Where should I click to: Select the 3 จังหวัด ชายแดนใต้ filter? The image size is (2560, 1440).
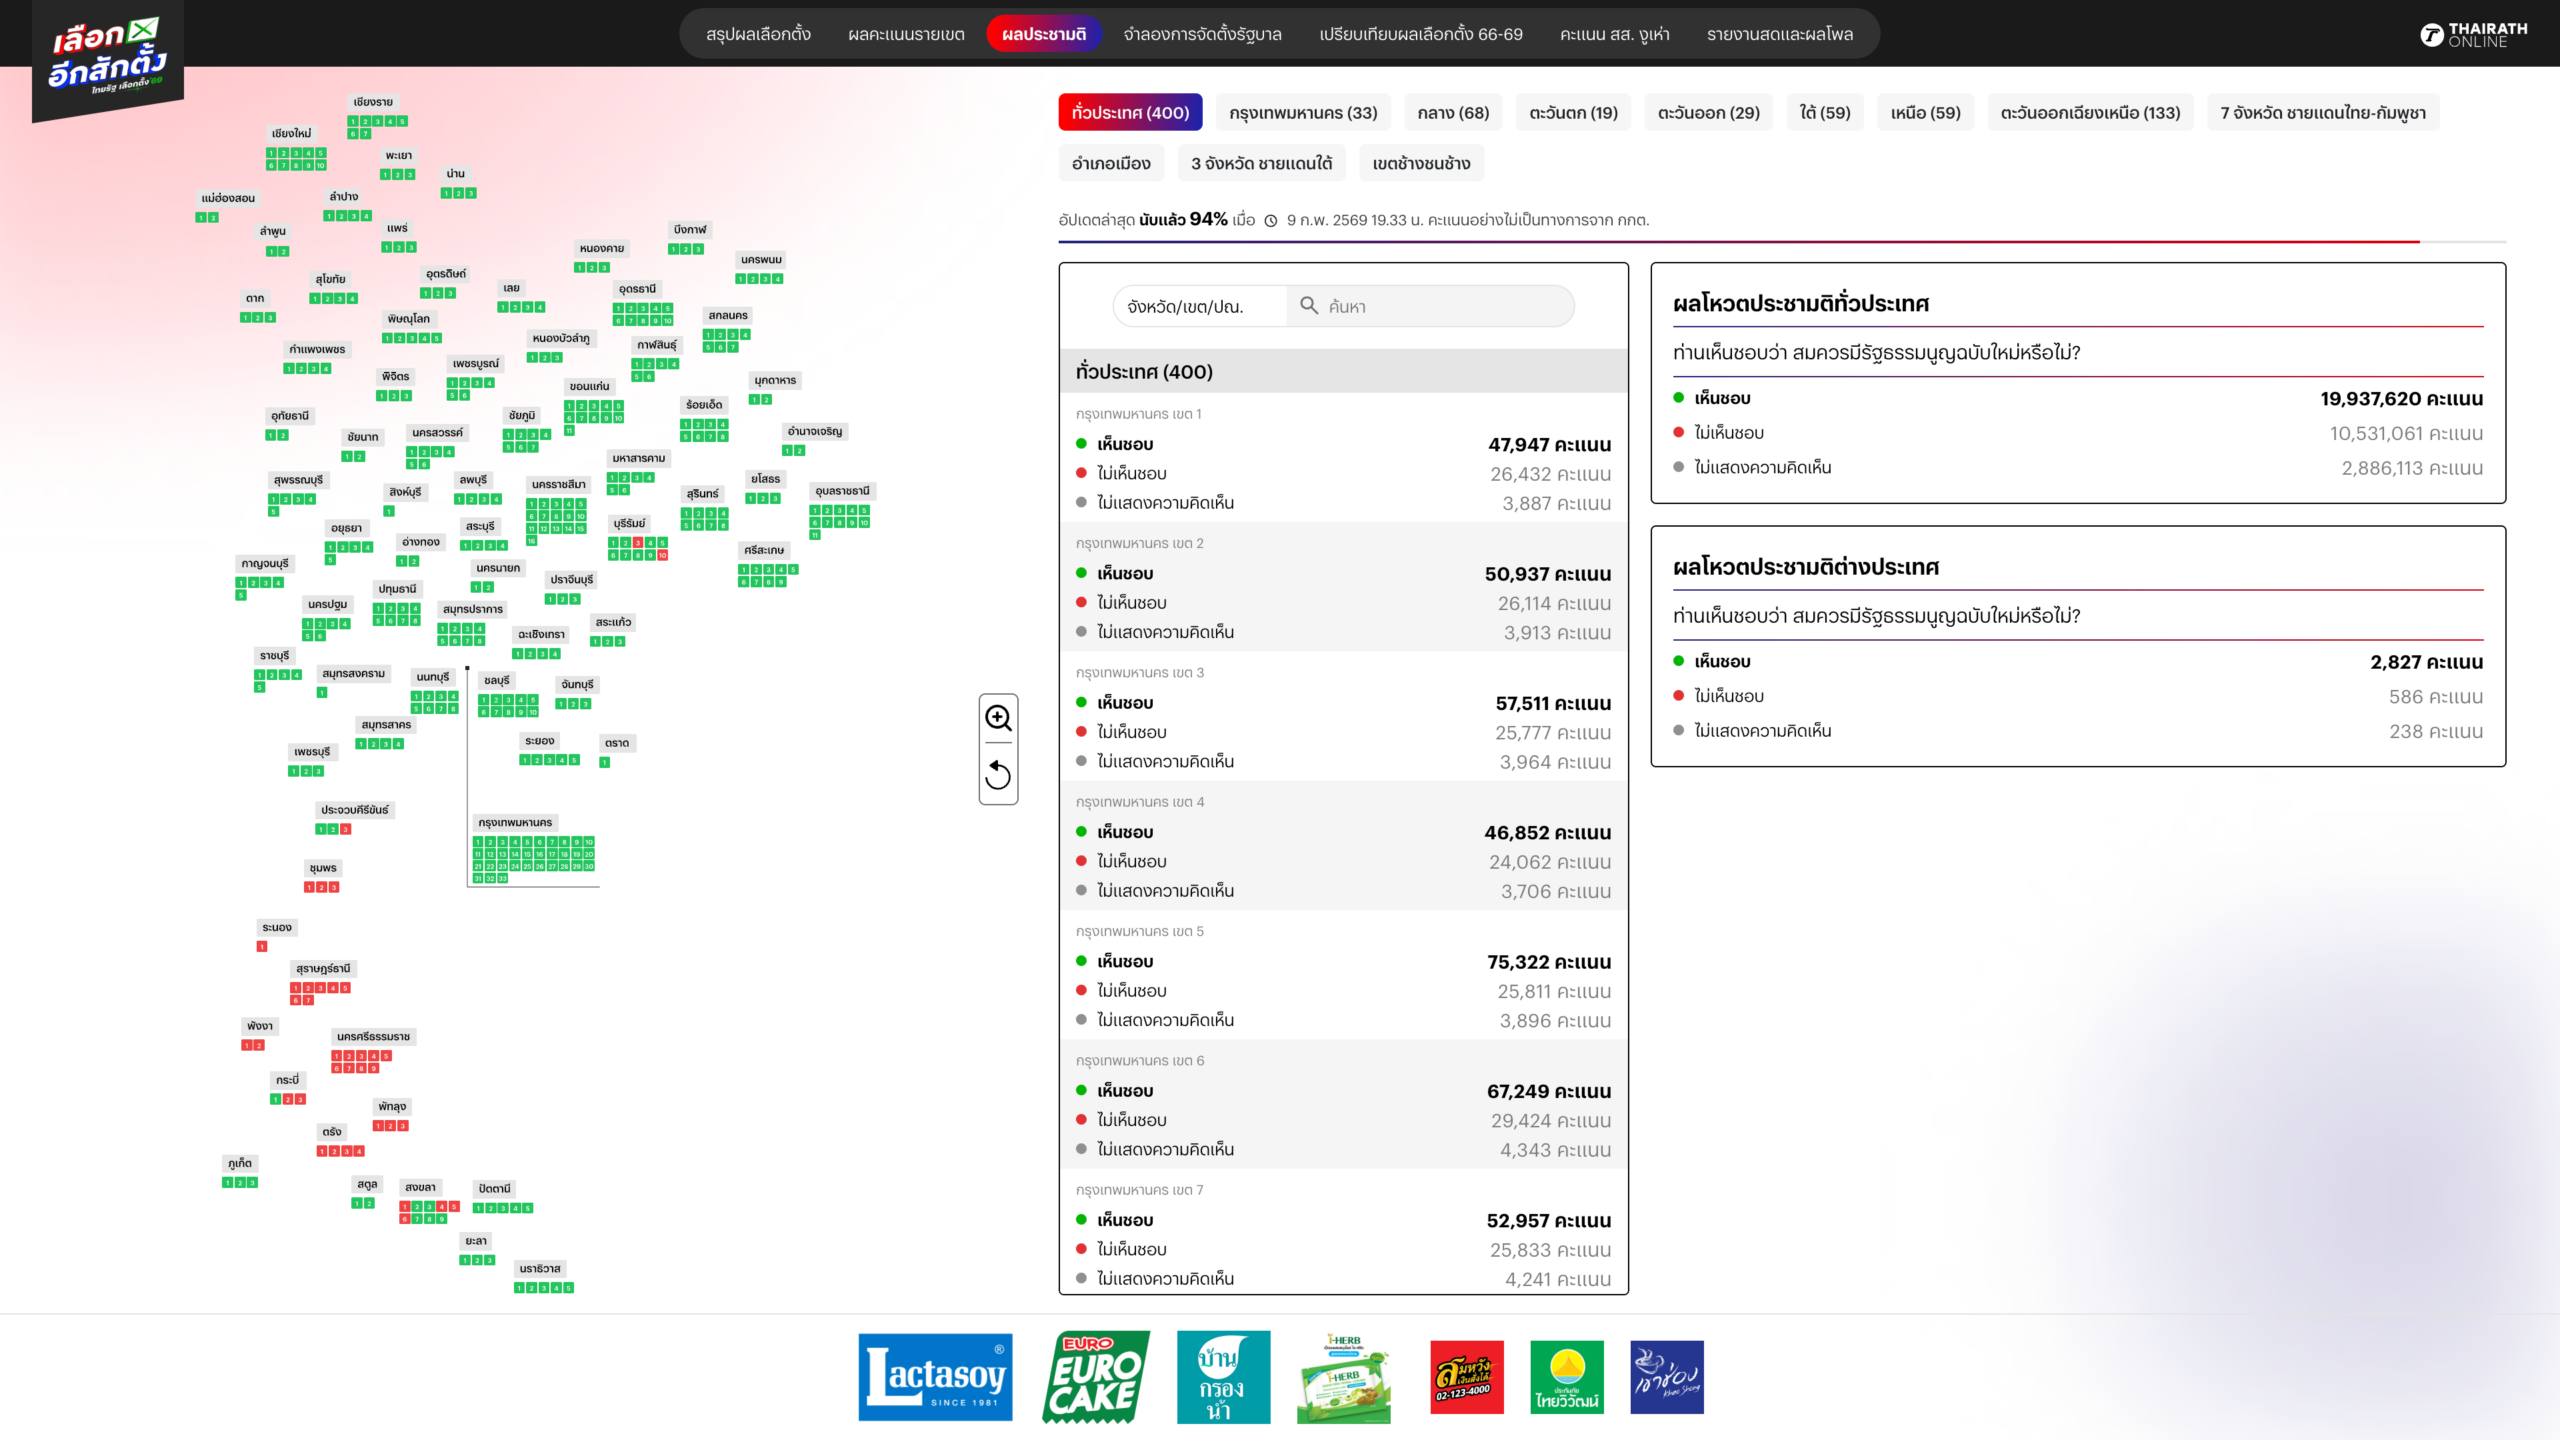coord(1261,163)
